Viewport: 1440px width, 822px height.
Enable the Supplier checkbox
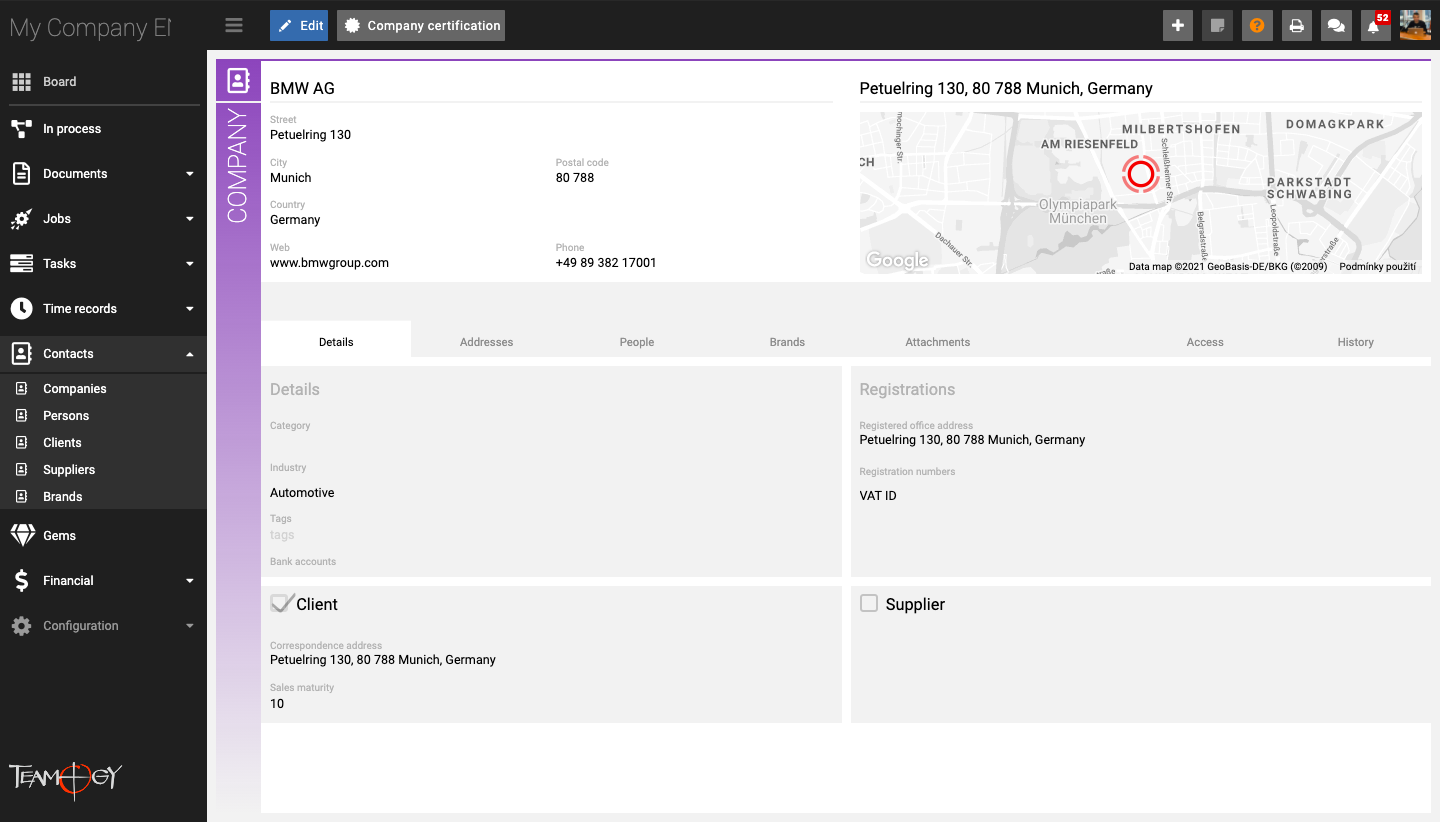pyautogui.click(x=869, y=603)
